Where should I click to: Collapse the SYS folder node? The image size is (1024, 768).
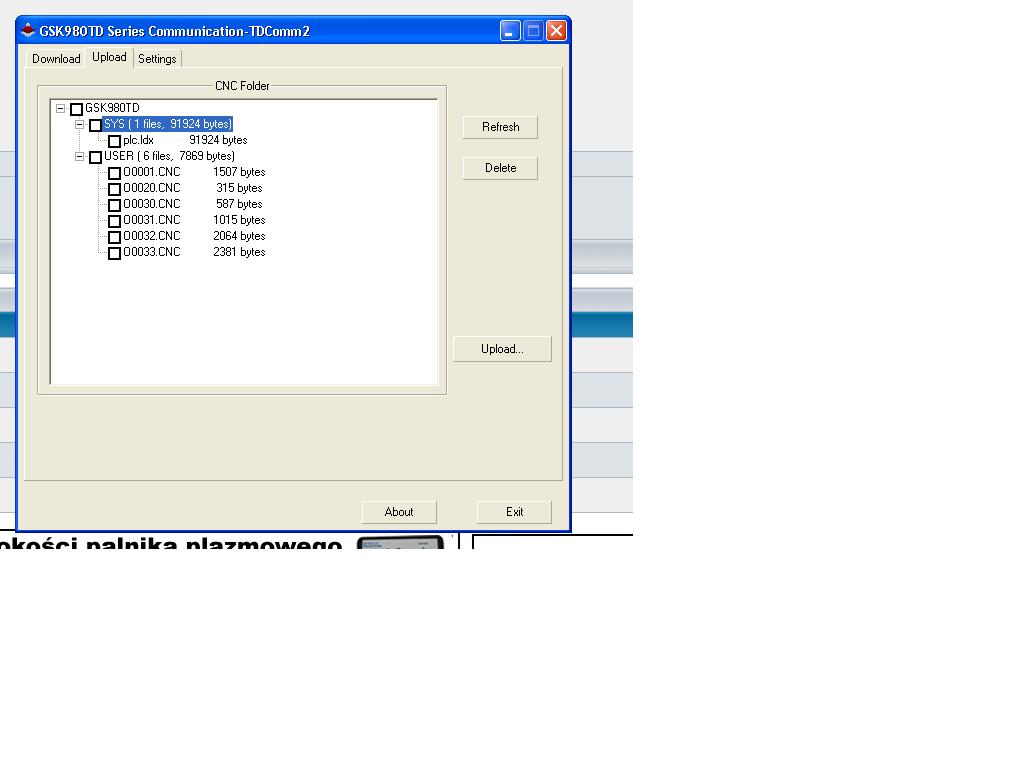click(80, 124)
